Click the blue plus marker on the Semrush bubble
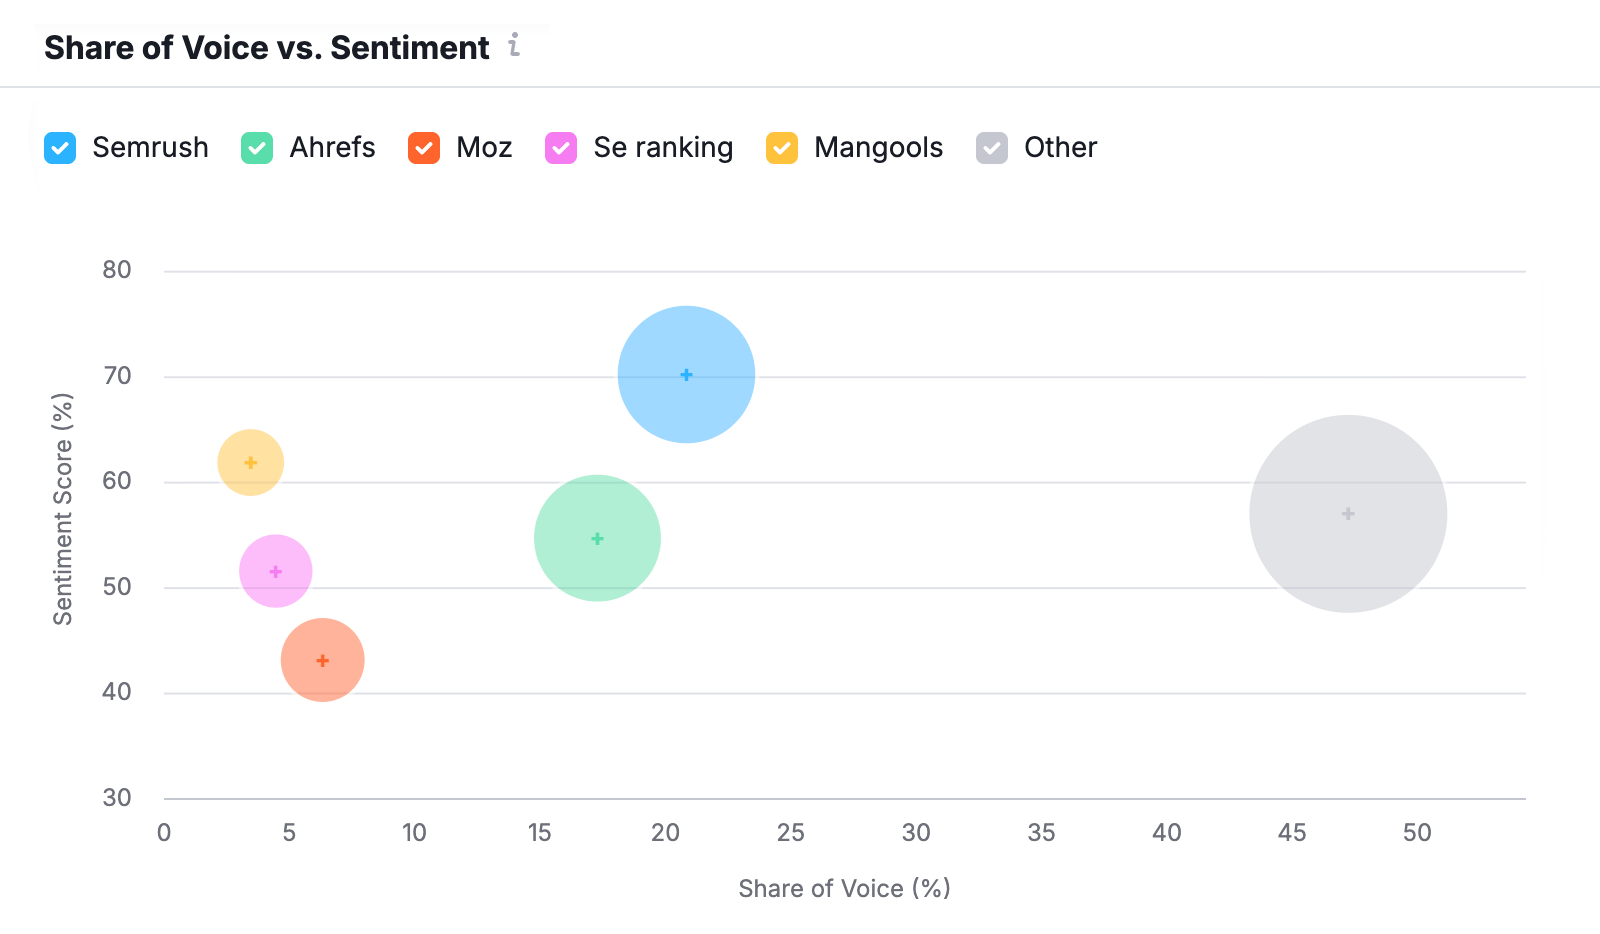 coord(686,374)
